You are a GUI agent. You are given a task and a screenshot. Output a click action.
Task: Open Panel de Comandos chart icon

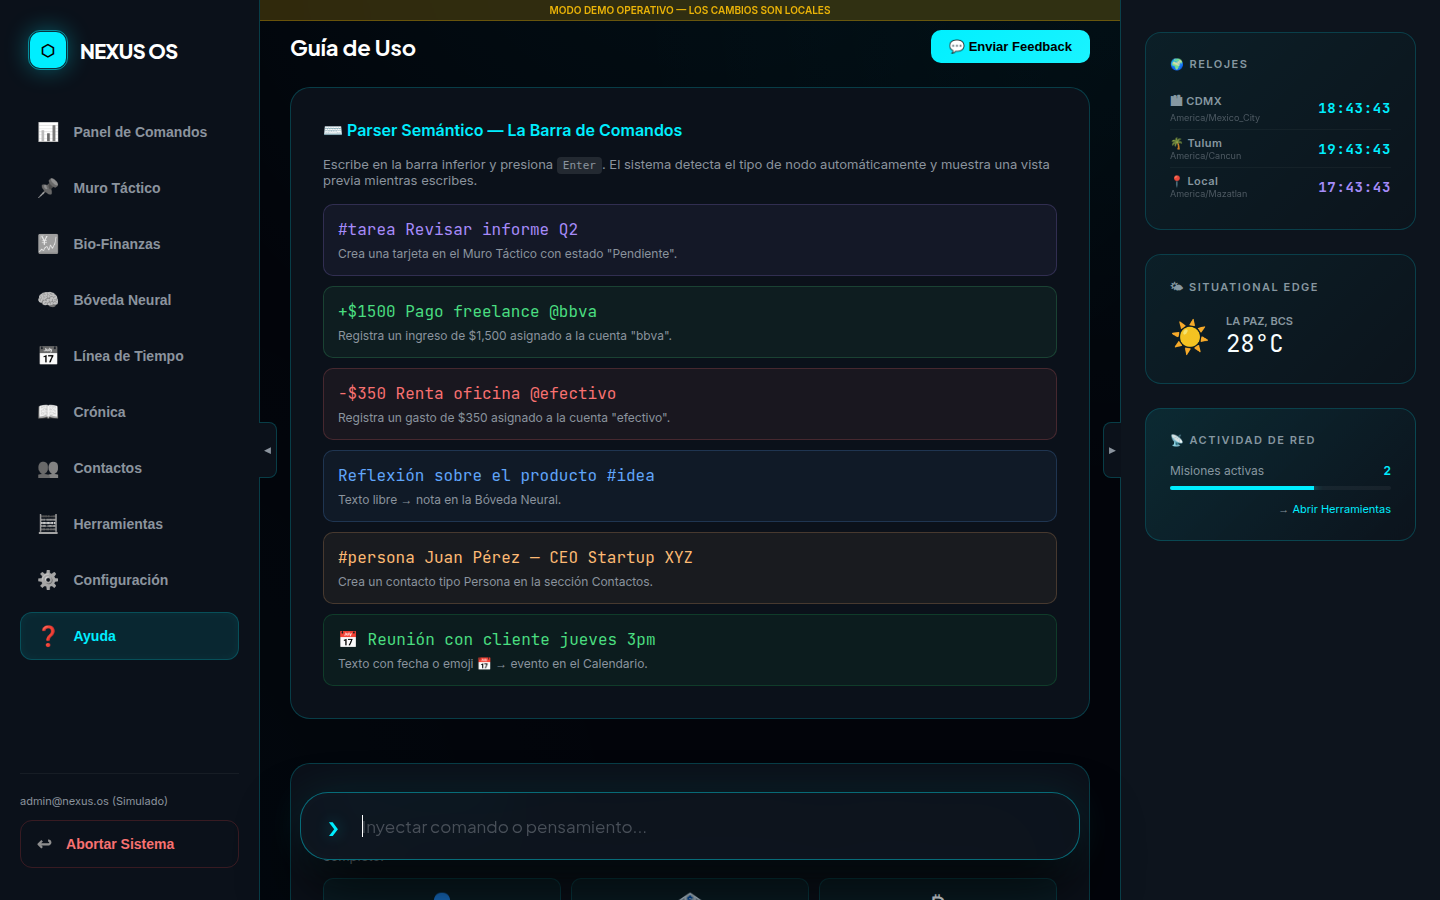tap(48, 132)
